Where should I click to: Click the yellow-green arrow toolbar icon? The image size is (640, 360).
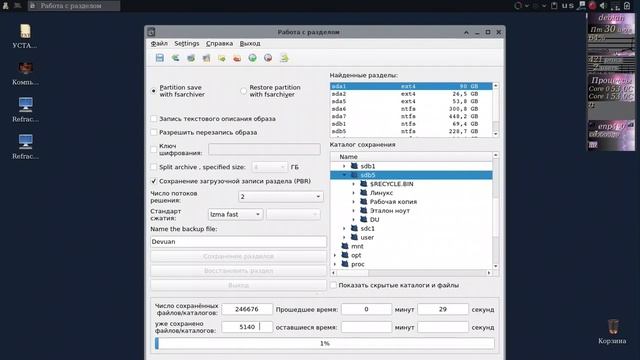click(222, 58)
